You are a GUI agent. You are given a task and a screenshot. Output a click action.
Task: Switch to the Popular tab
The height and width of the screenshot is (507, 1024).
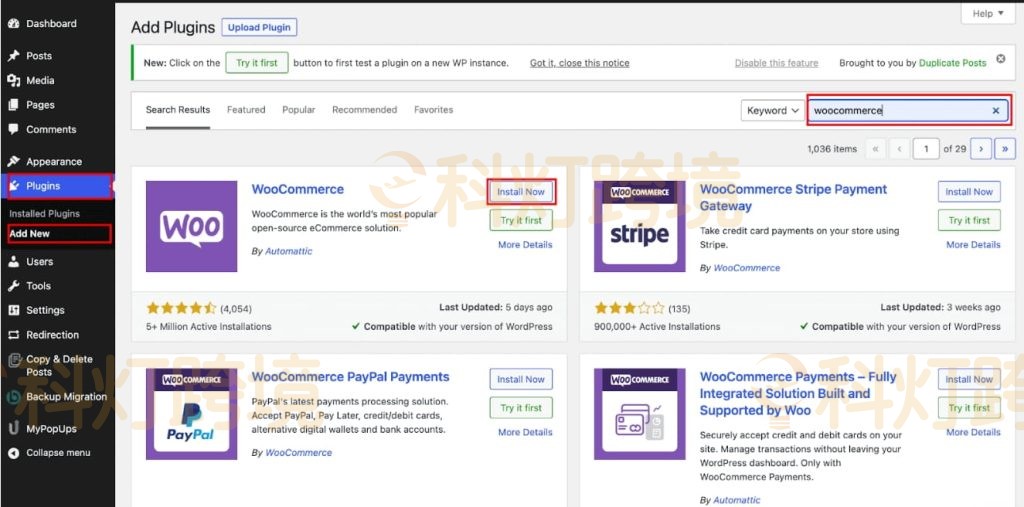[298, 110]
